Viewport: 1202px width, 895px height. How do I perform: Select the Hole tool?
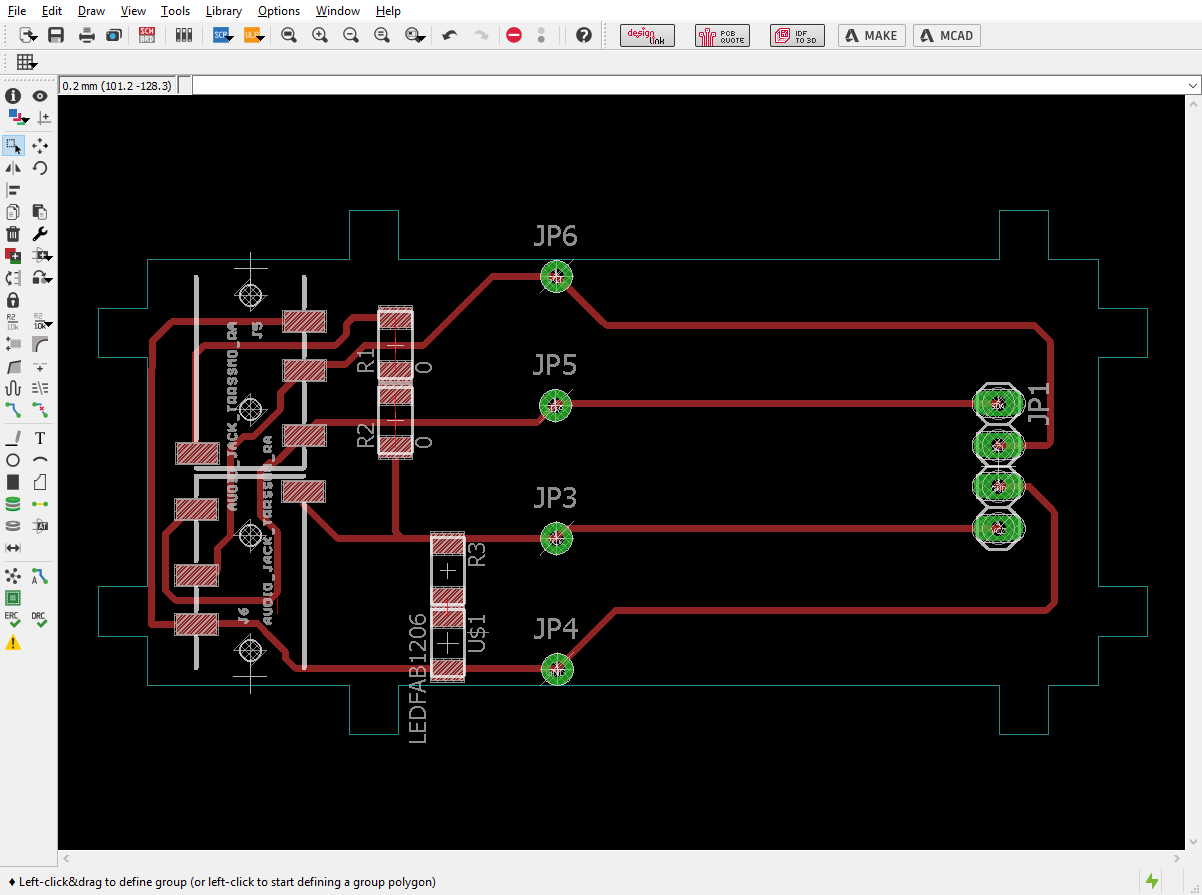(13, 526)
